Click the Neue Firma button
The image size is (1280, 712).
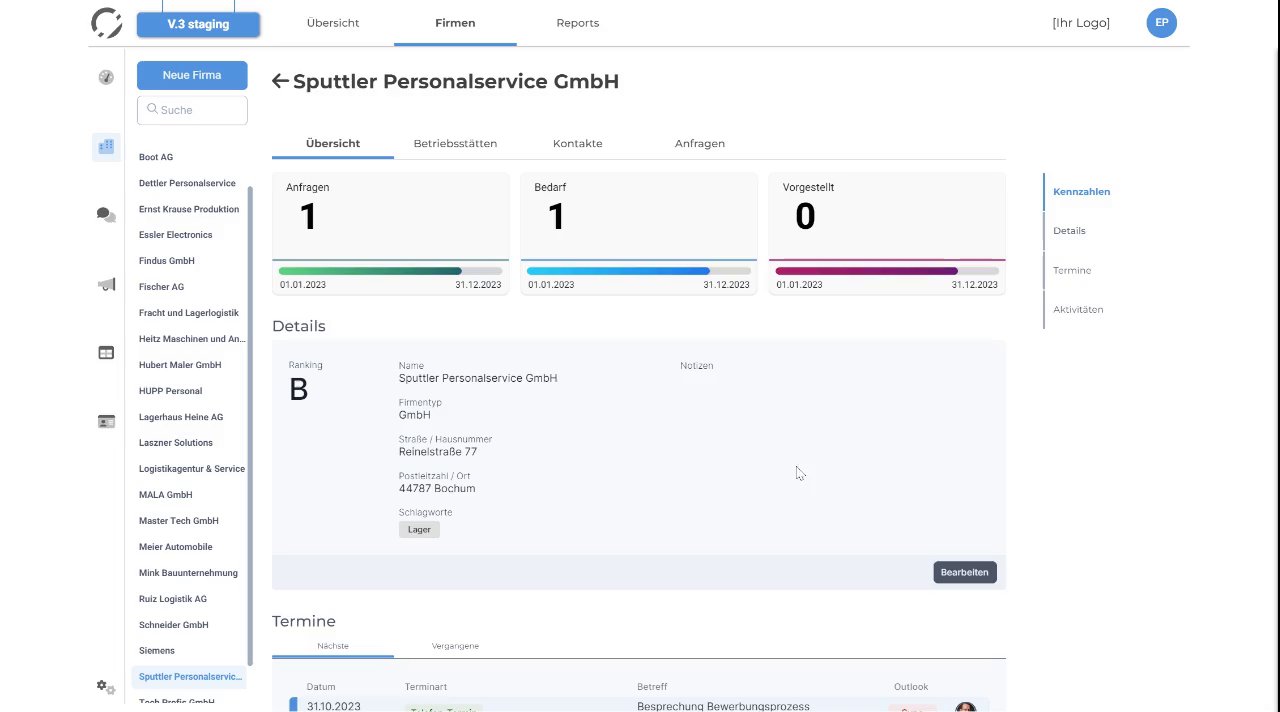click(x=192, y=75)
